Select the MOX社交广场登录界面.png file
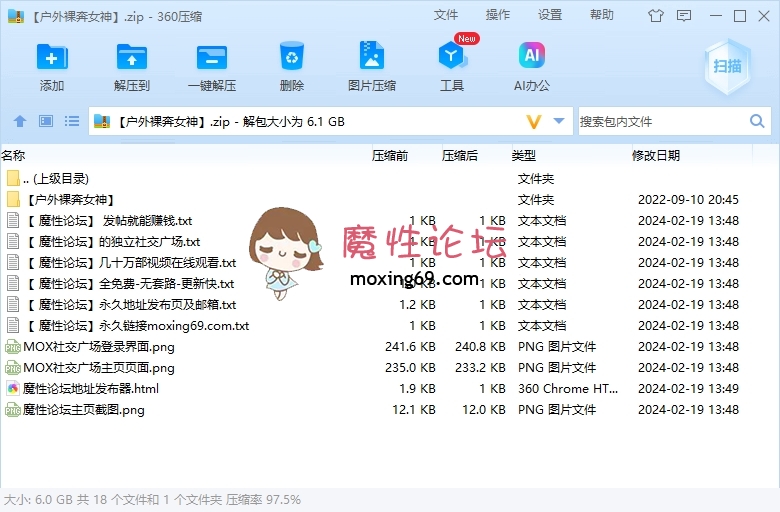The height and width of the screenshot is (512, 780). [x=98, y=347]
